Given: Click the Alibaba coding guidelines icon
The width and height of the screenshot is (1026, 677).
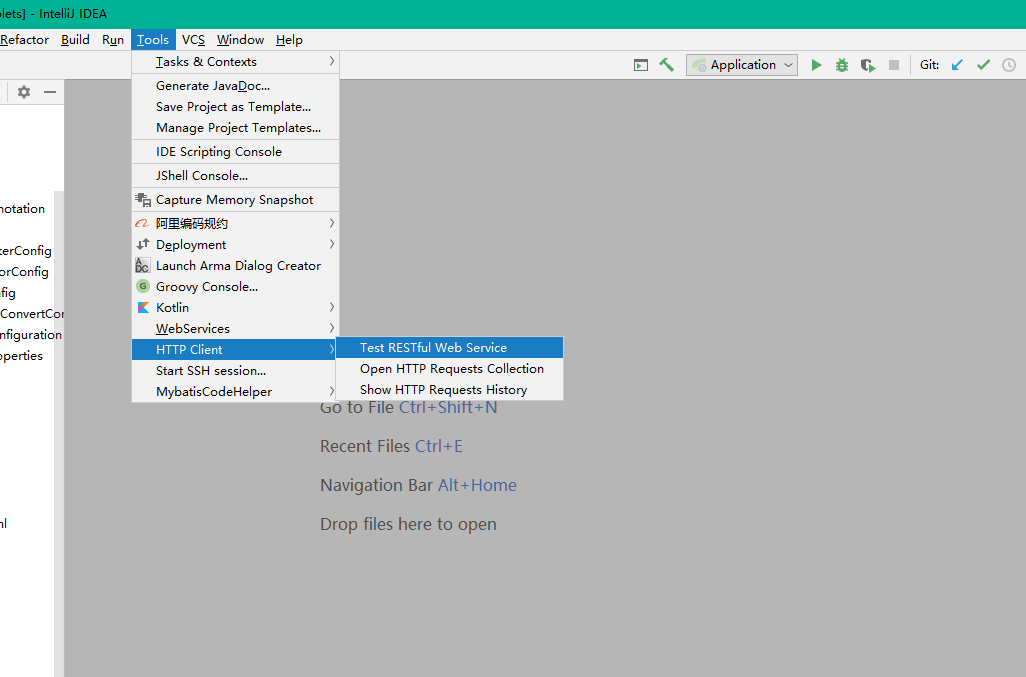Looking at the screenshot, I should 142,224.
